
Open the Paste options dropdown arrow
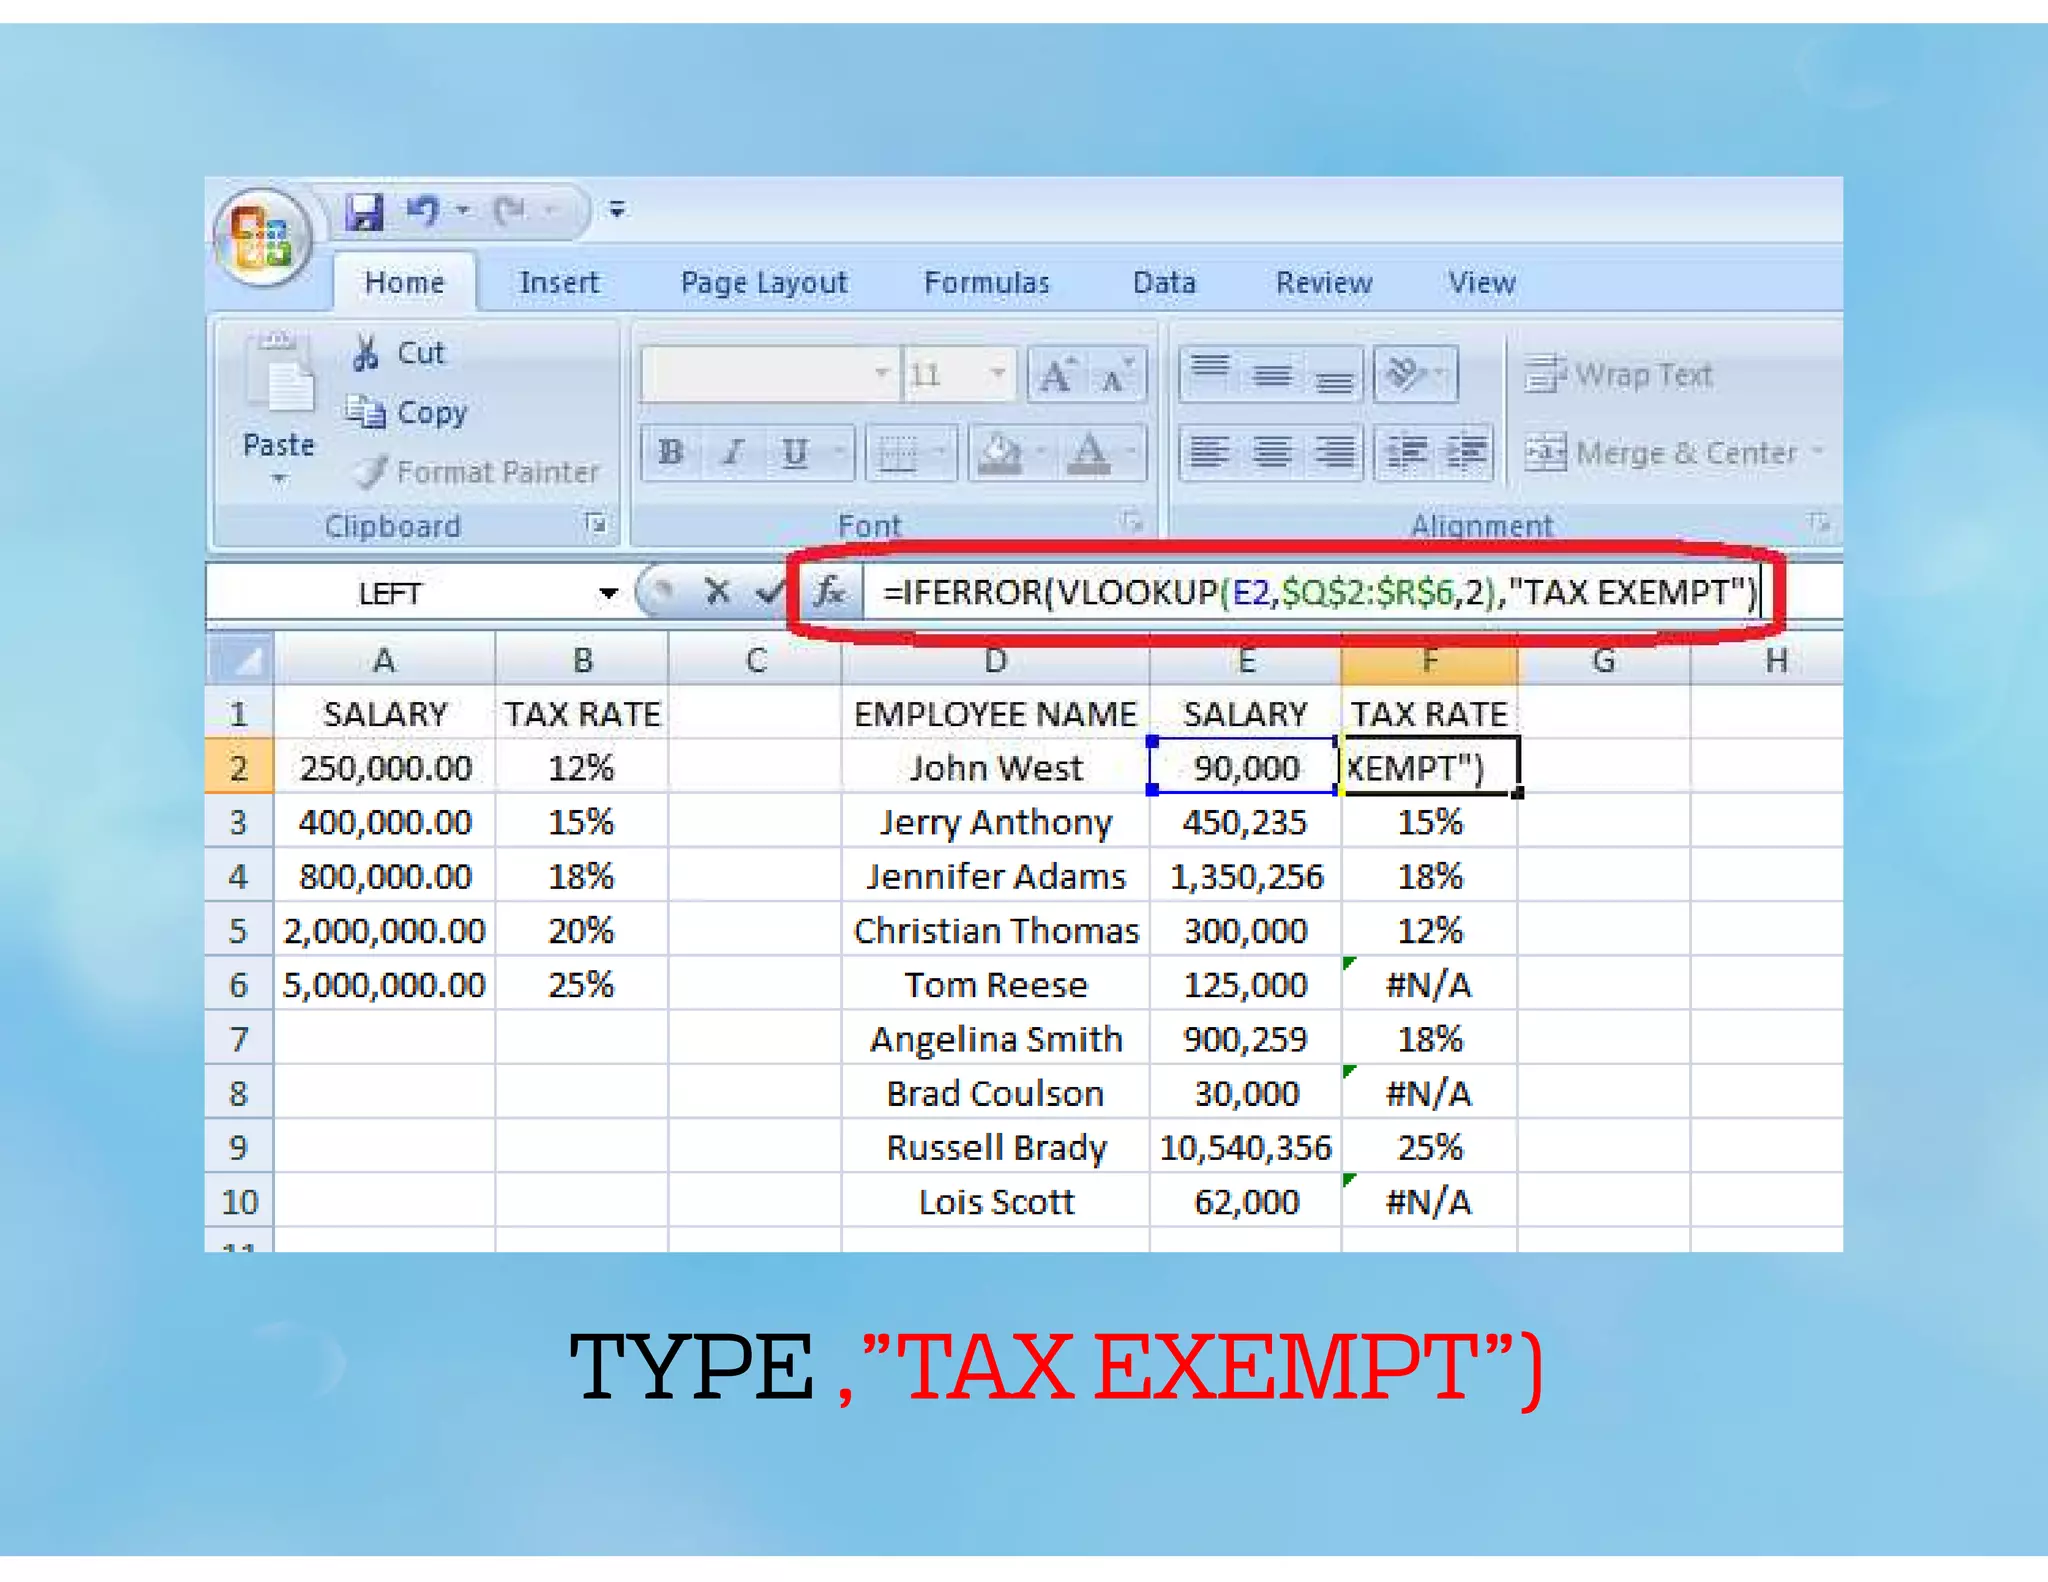(279, 479)
